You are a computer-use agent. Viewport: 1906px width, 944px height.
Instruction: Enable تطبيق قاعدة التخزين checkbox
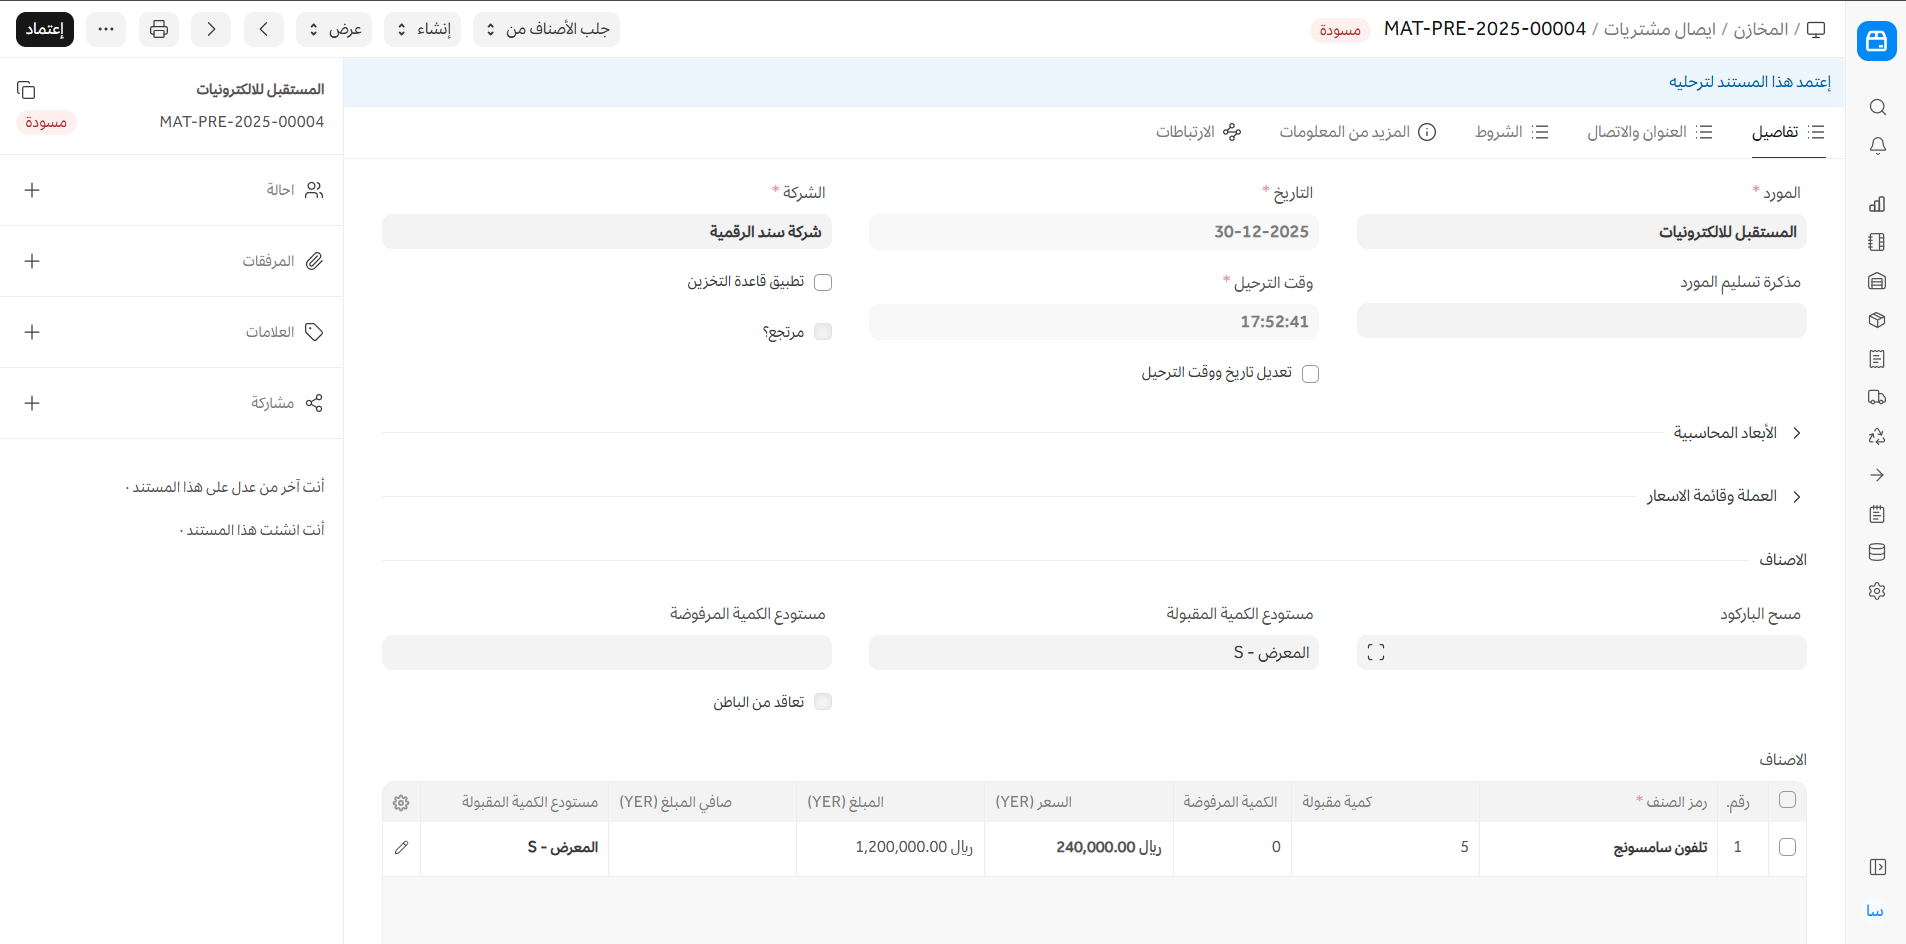click(x=823, y=283)
